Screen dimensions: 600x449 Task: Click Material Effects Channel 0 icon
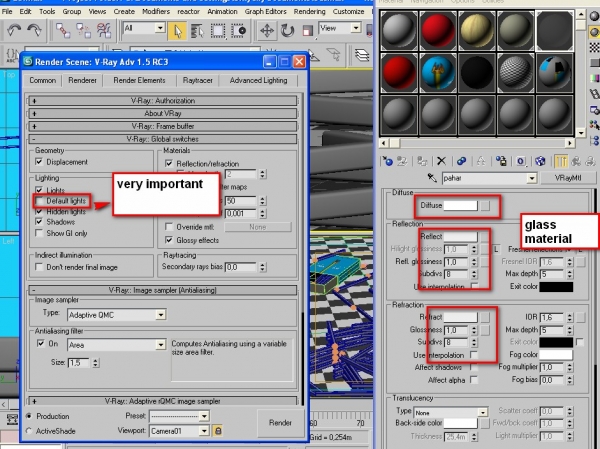(x=520, y=161)
